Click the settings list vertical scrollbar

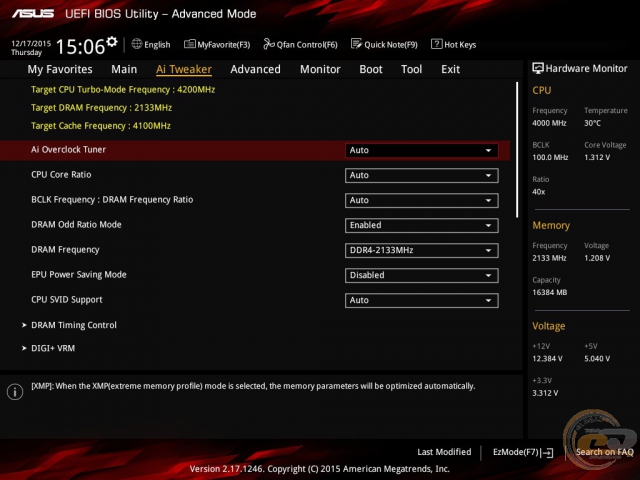coord(517,149)
